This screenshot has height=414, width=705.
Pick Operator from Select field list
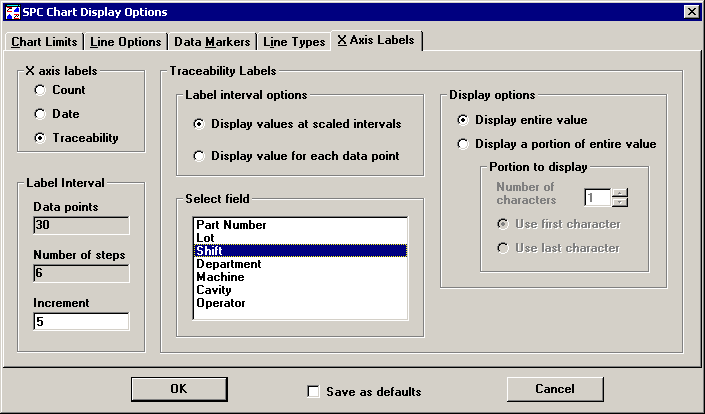221,303
